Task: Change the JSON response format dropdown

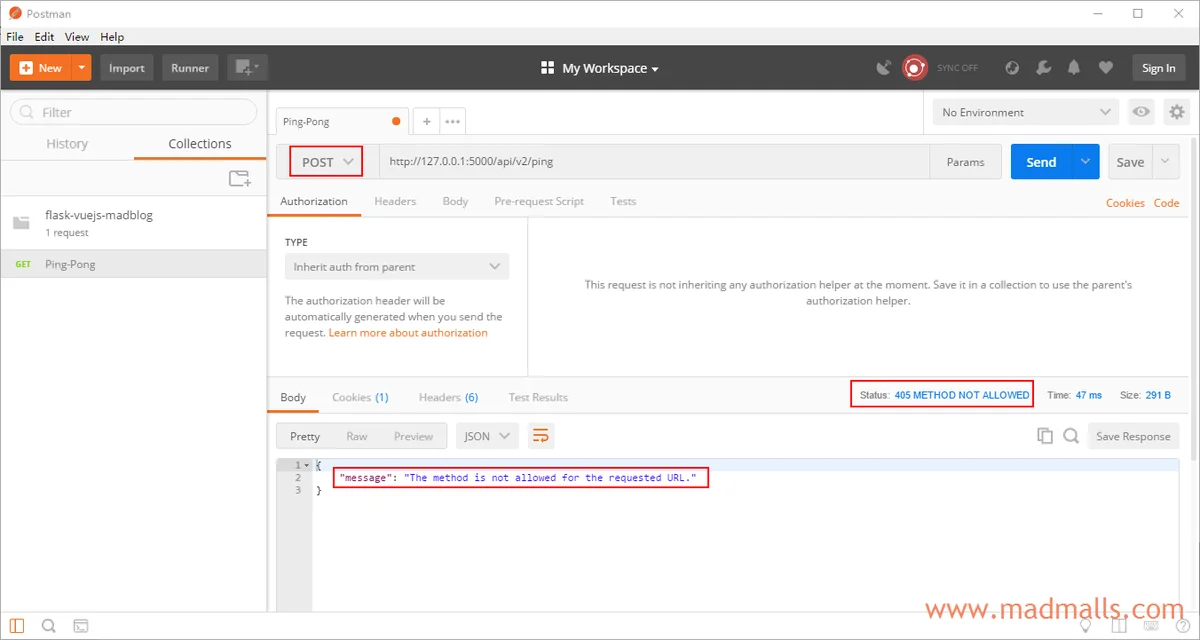Action: point(487,436)
